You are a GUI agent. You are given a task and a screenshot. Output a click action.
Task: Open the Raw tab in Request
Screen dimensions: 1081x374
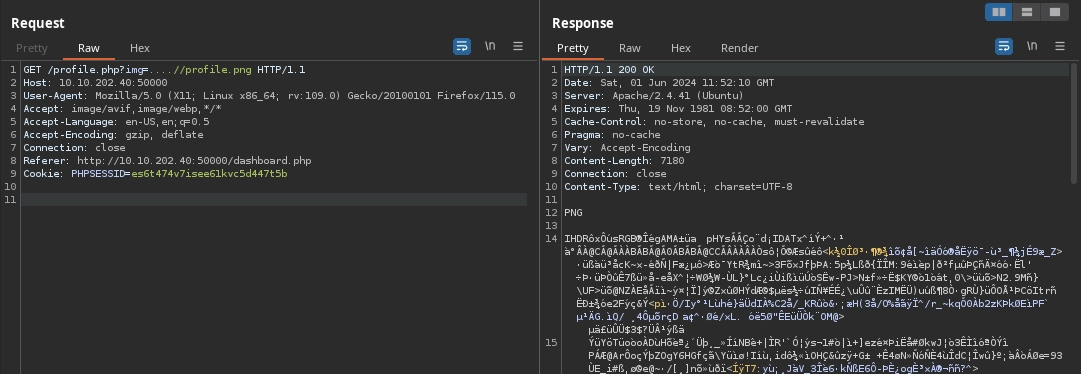pyautogui.click(x=88, y=48)
